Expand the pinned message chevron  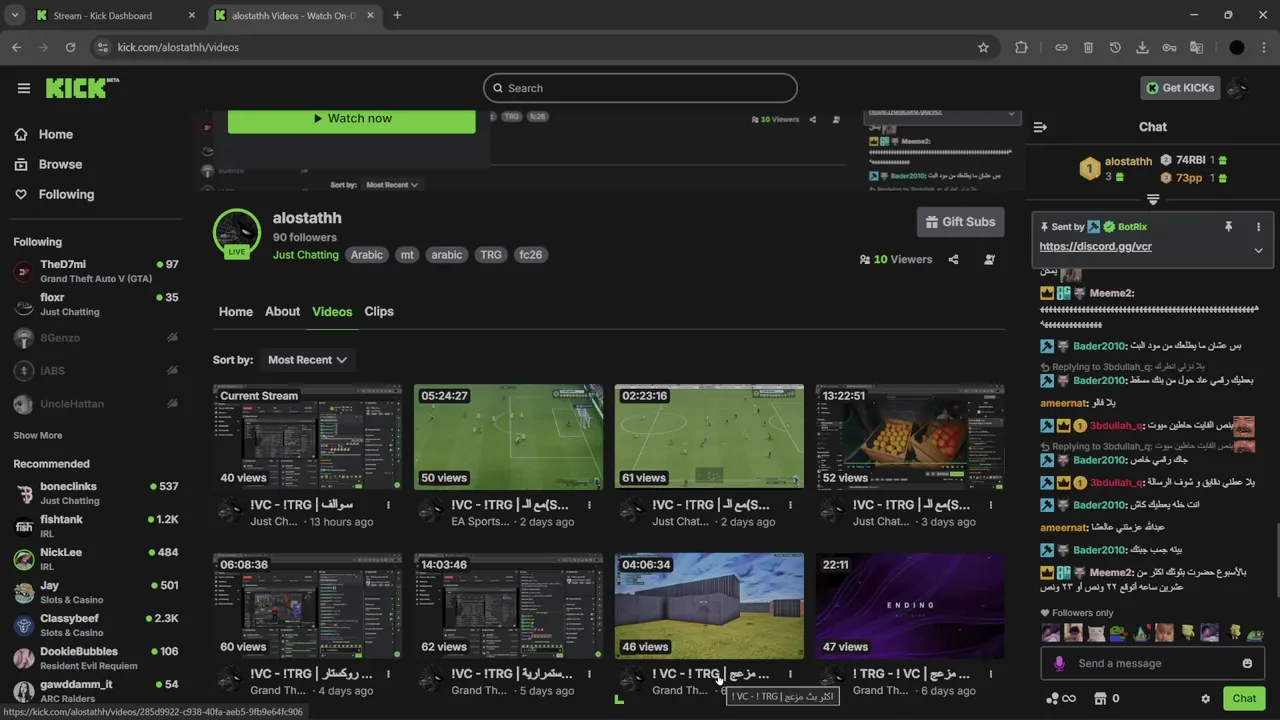pos(1258,250)
